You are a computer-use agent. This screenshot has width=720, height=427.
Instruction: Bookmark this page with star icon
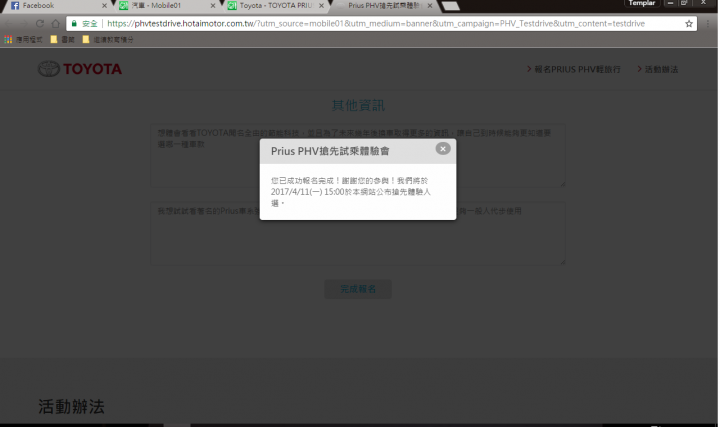689,24
